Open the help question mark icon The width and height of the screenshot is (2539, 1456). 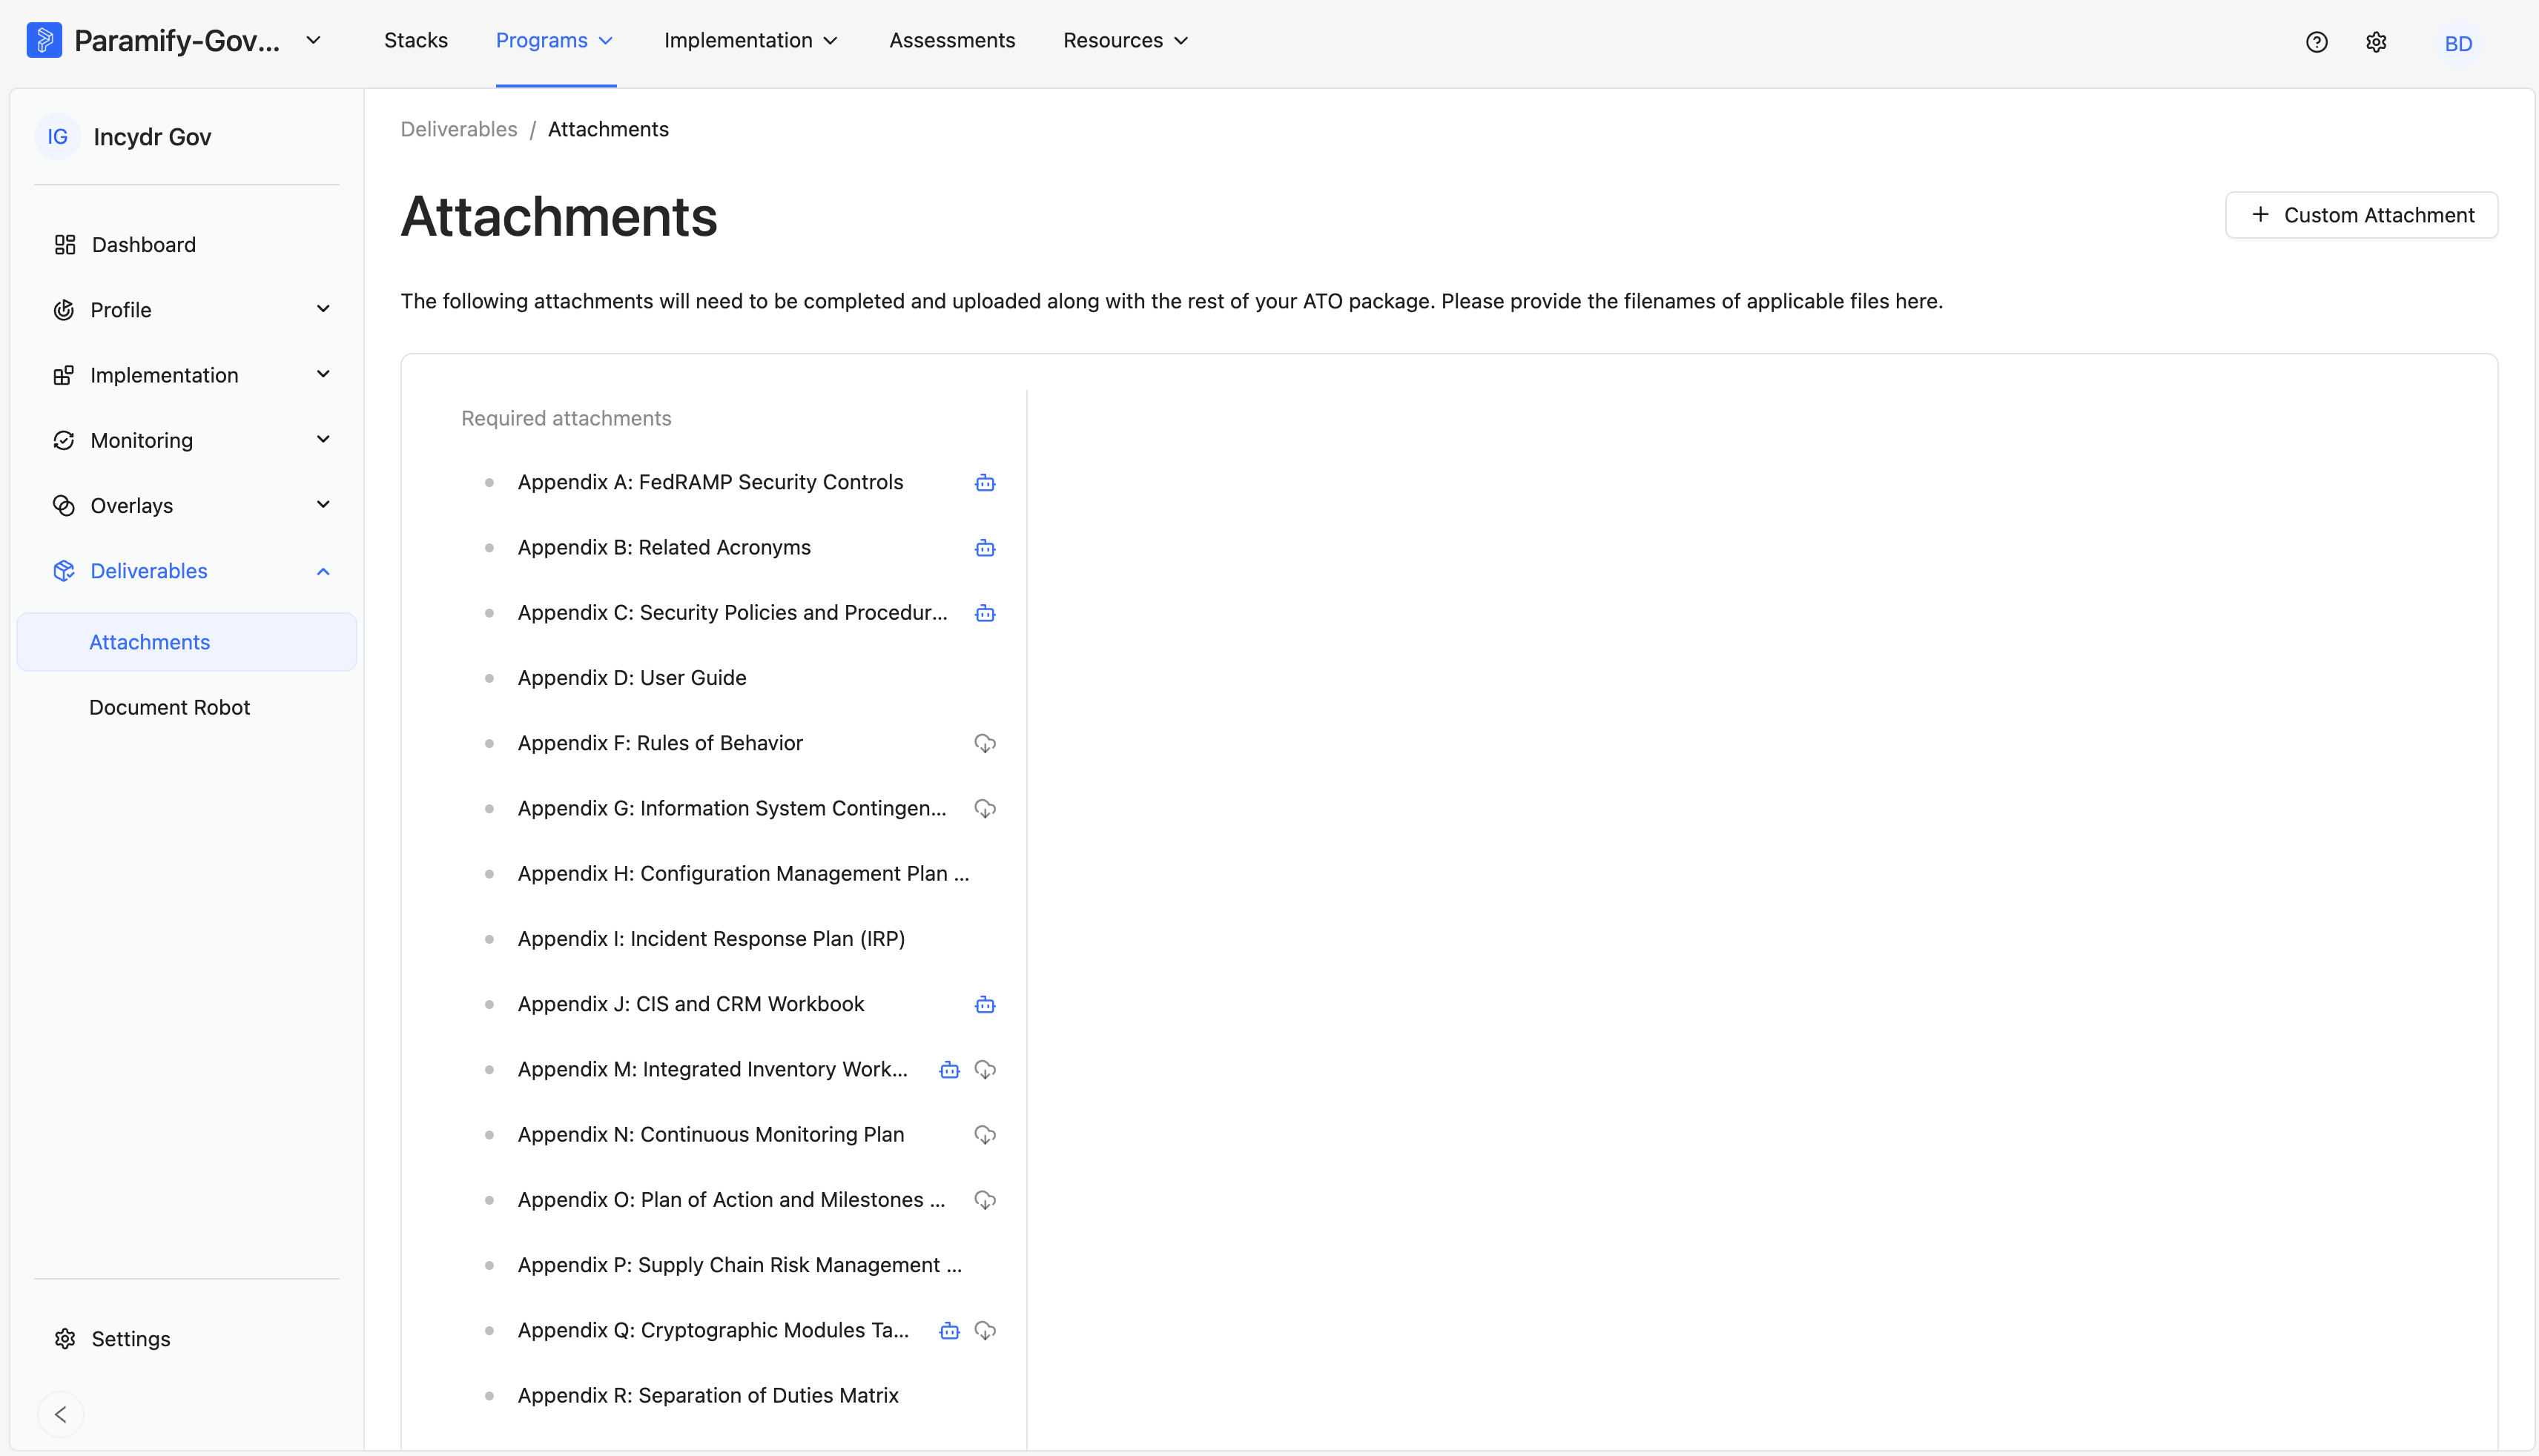coord(2317,42)
